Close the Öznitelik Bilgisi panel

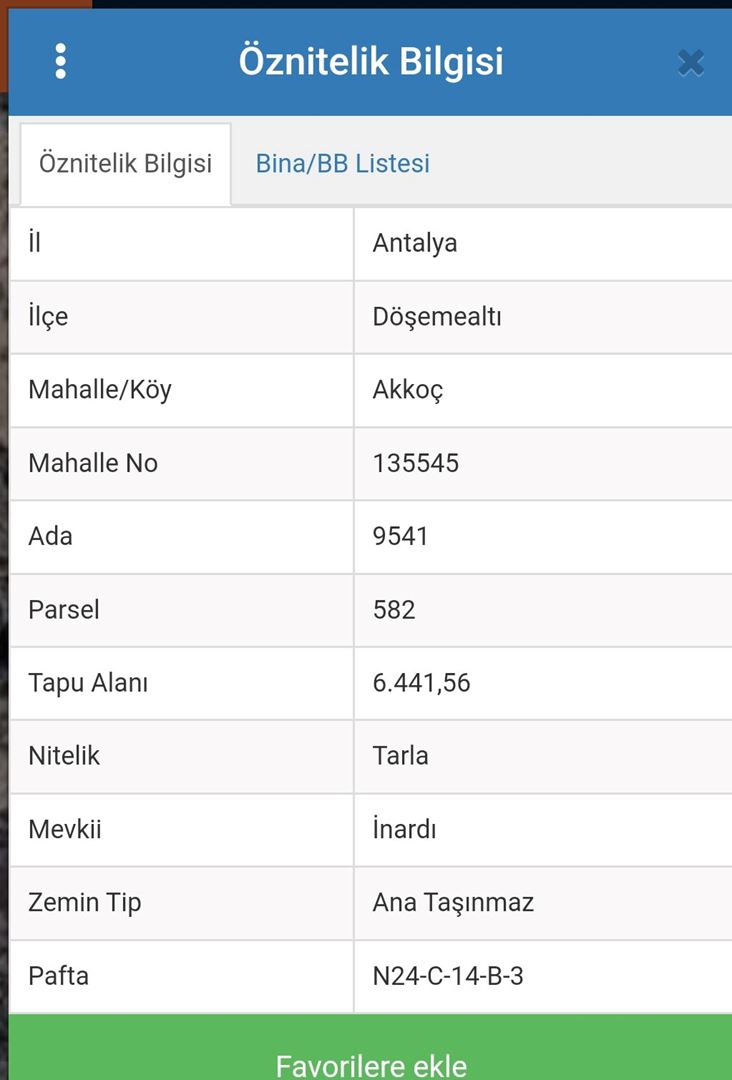(690, 63)
